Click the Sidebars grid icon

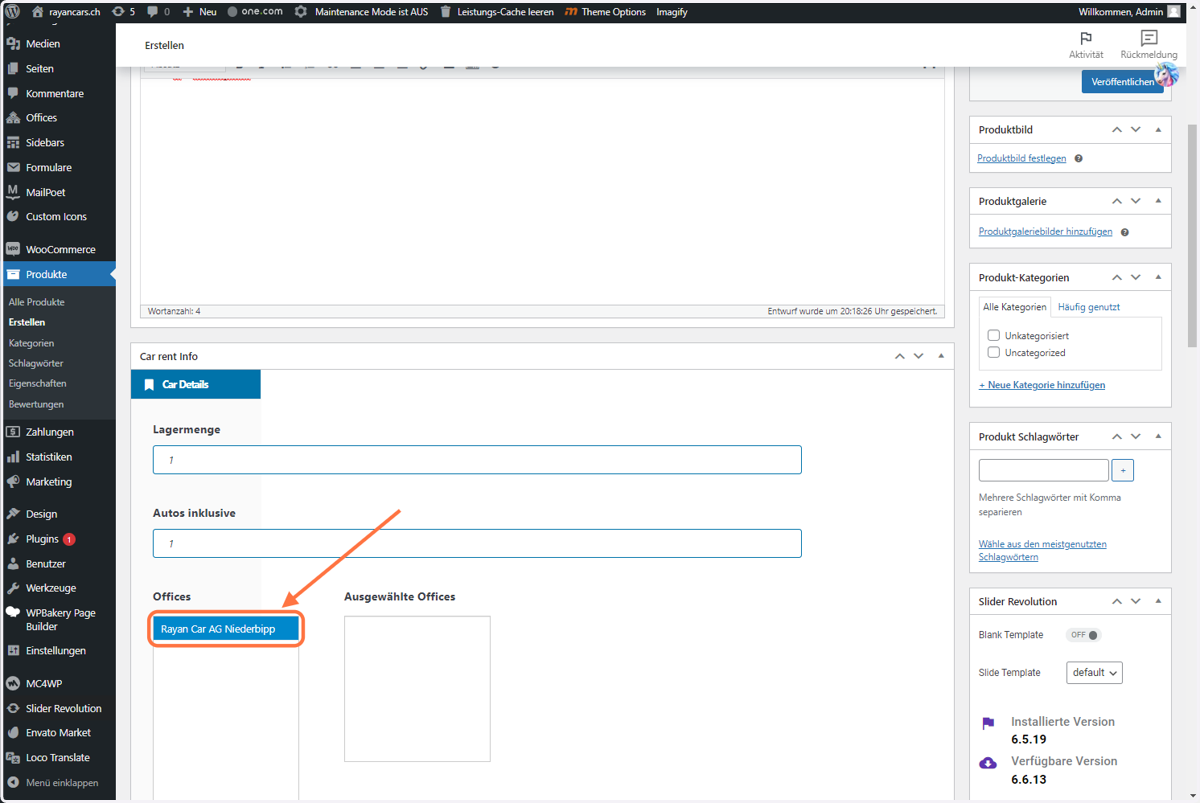13,143
